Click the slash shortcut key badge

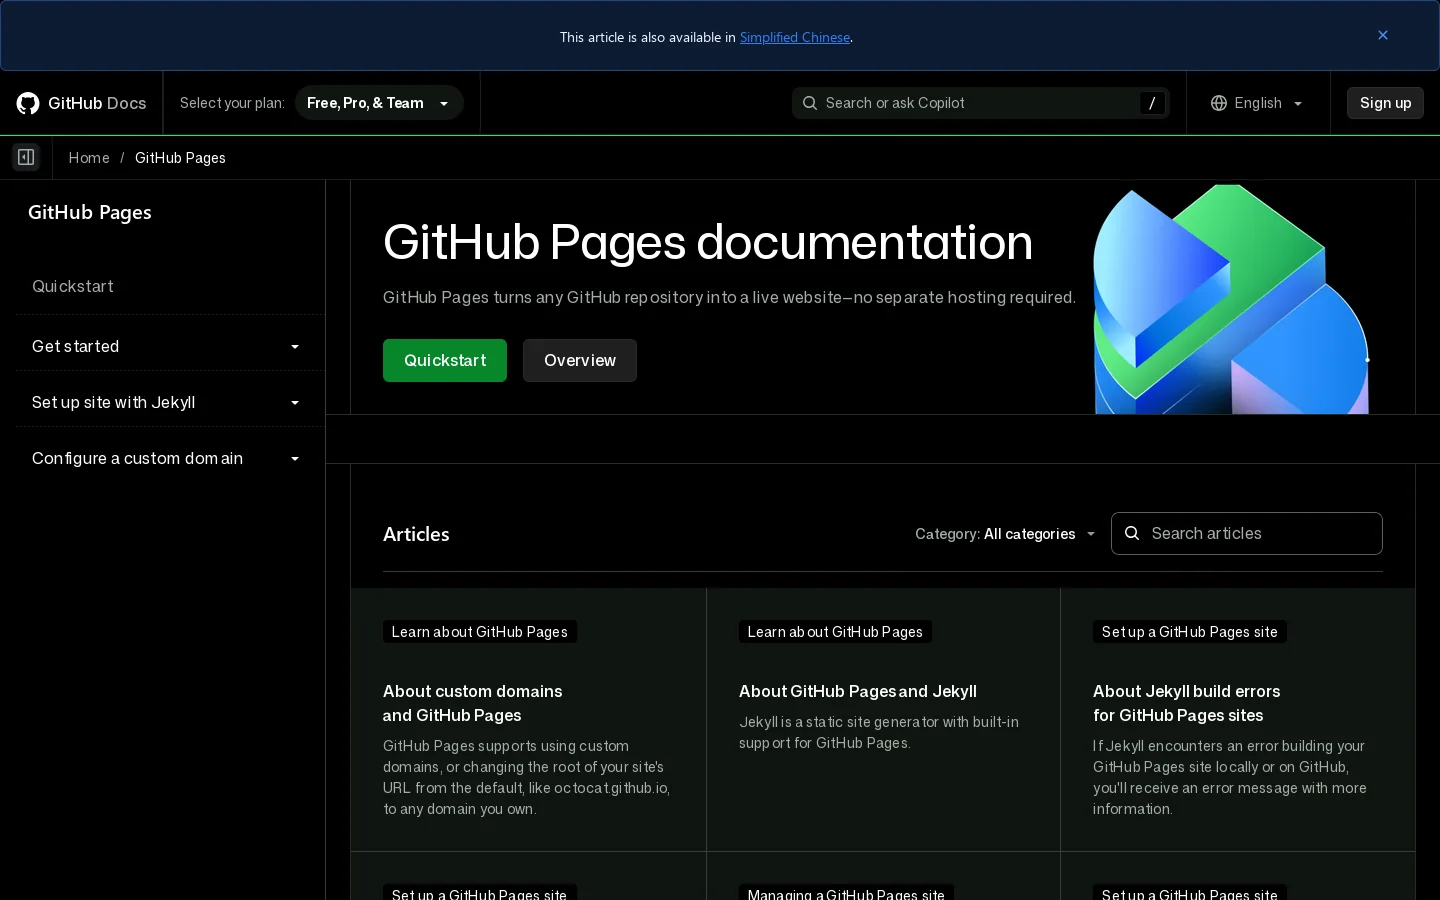pyautogui.click(x=1152, y=103)
